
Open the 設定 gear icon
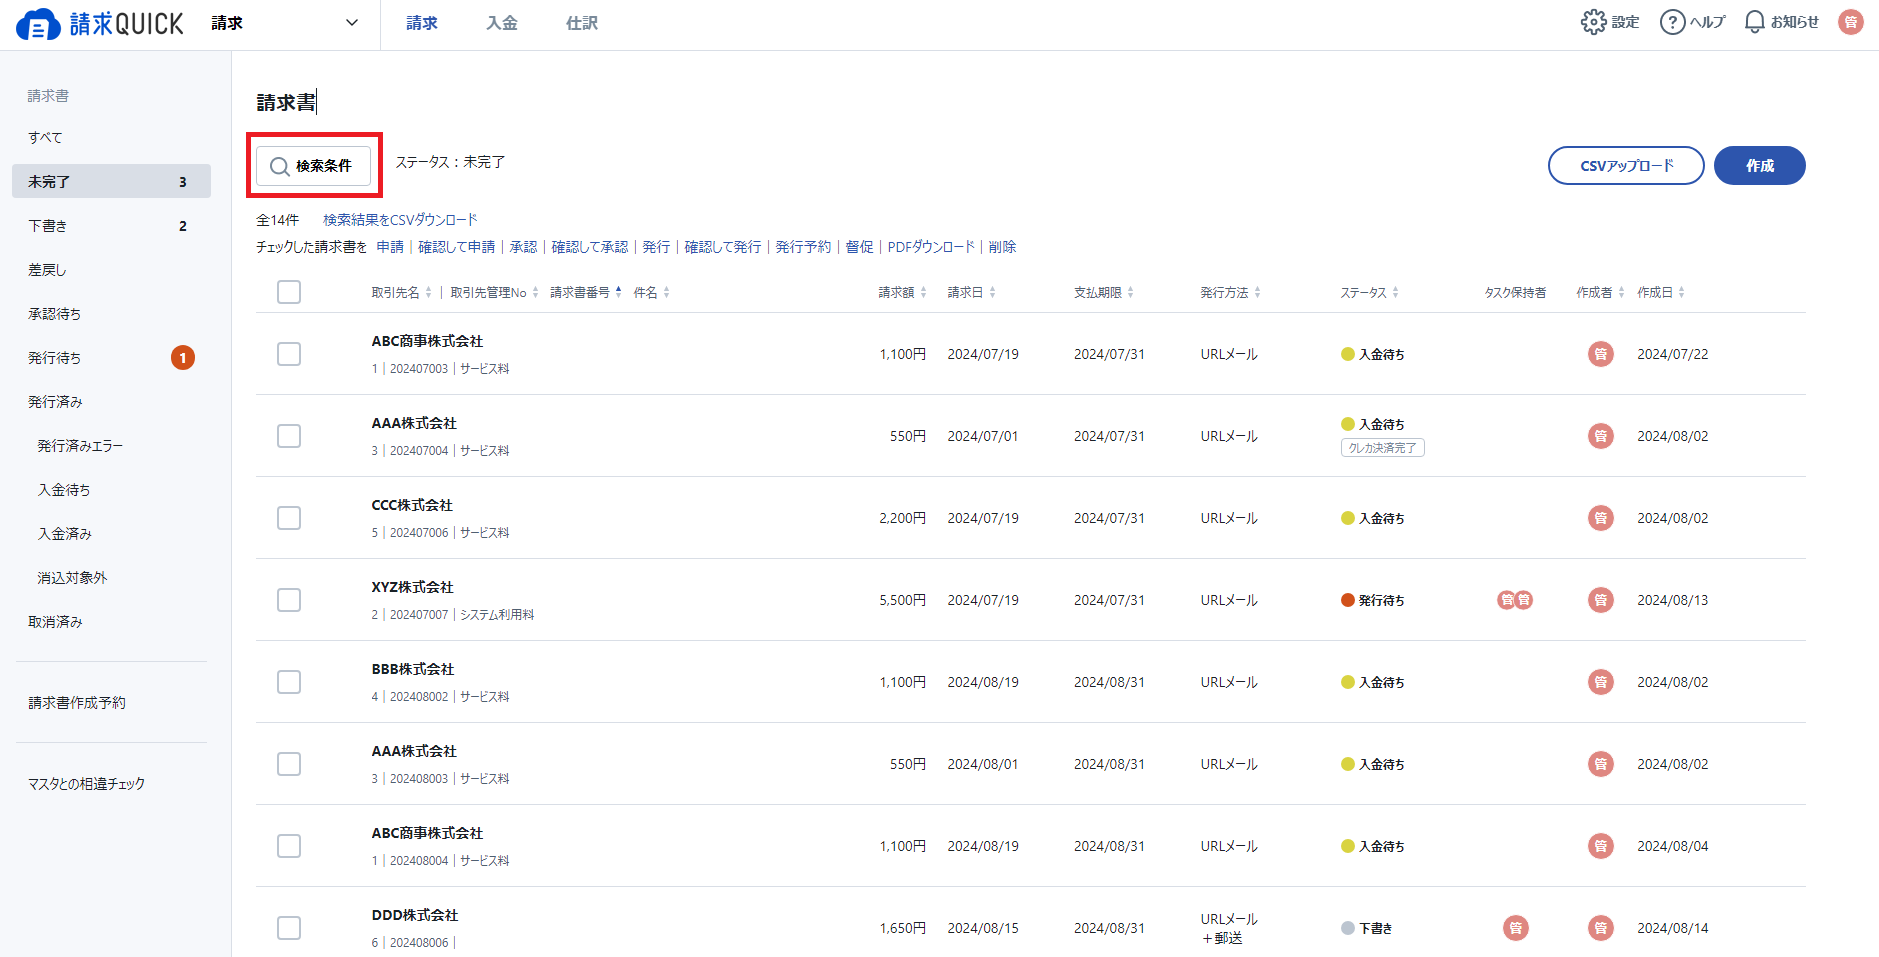(x=1593, y=22)
